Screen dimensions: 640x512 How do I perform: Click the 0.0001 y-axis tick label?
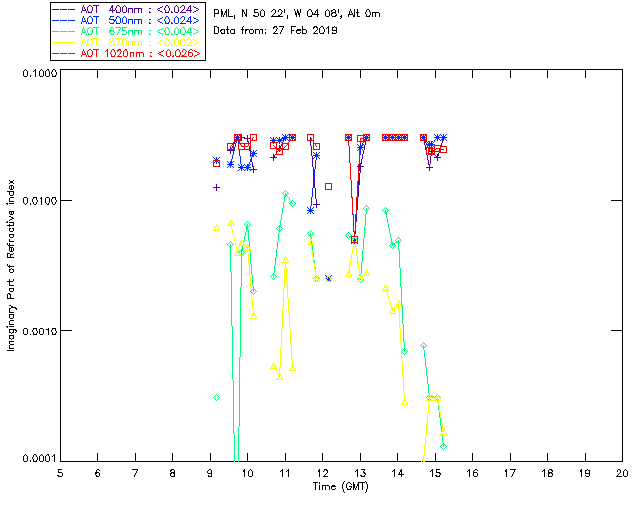point(40,459)
